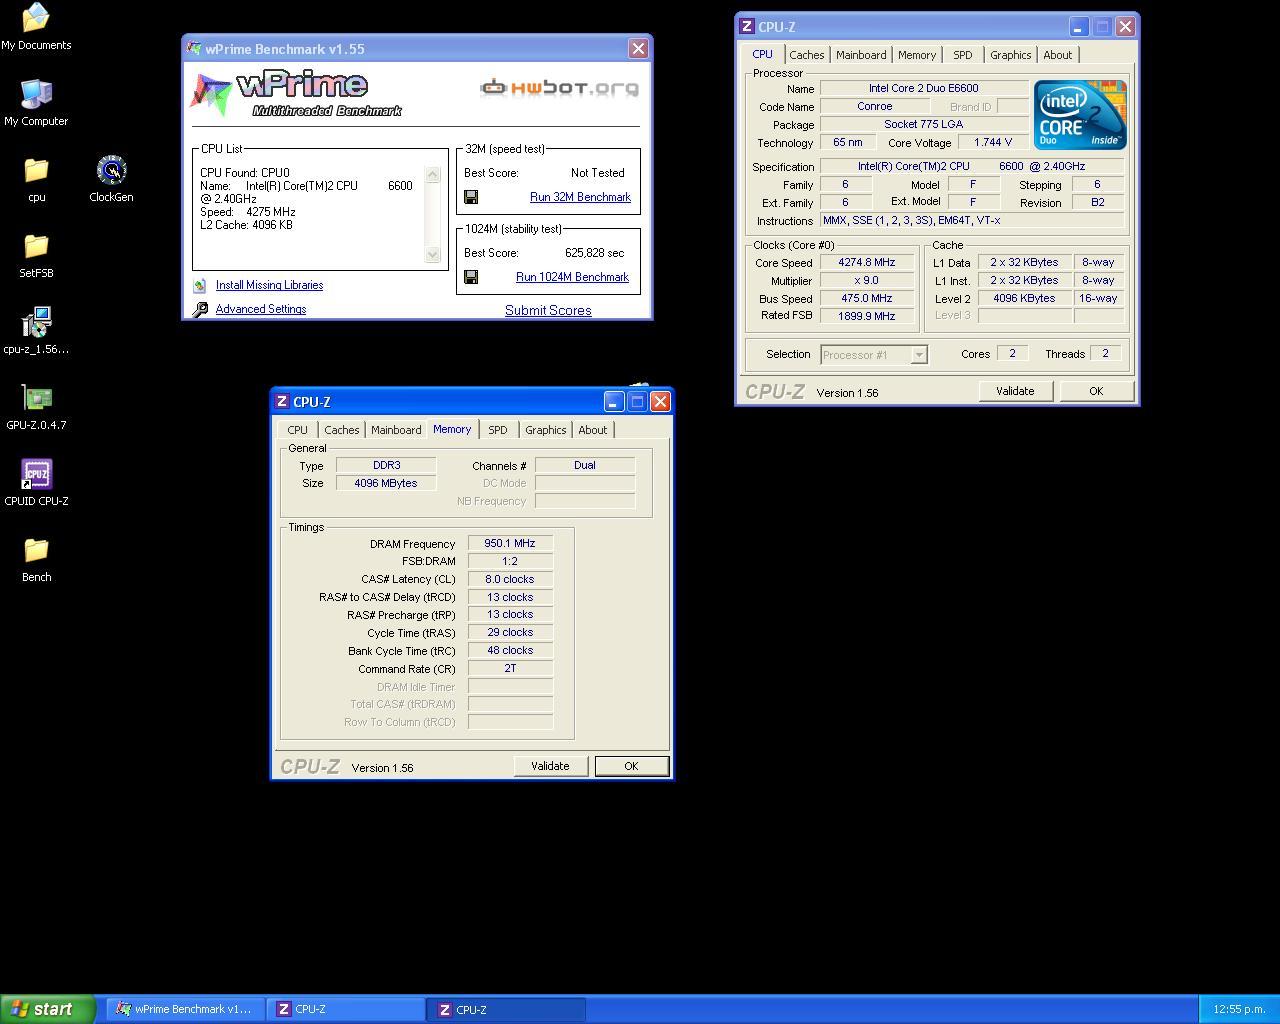Viewport: 1280px width, 1024px height.
Task: Click CPU-Z title icon in CPU window
Action: tap(747, 27)
